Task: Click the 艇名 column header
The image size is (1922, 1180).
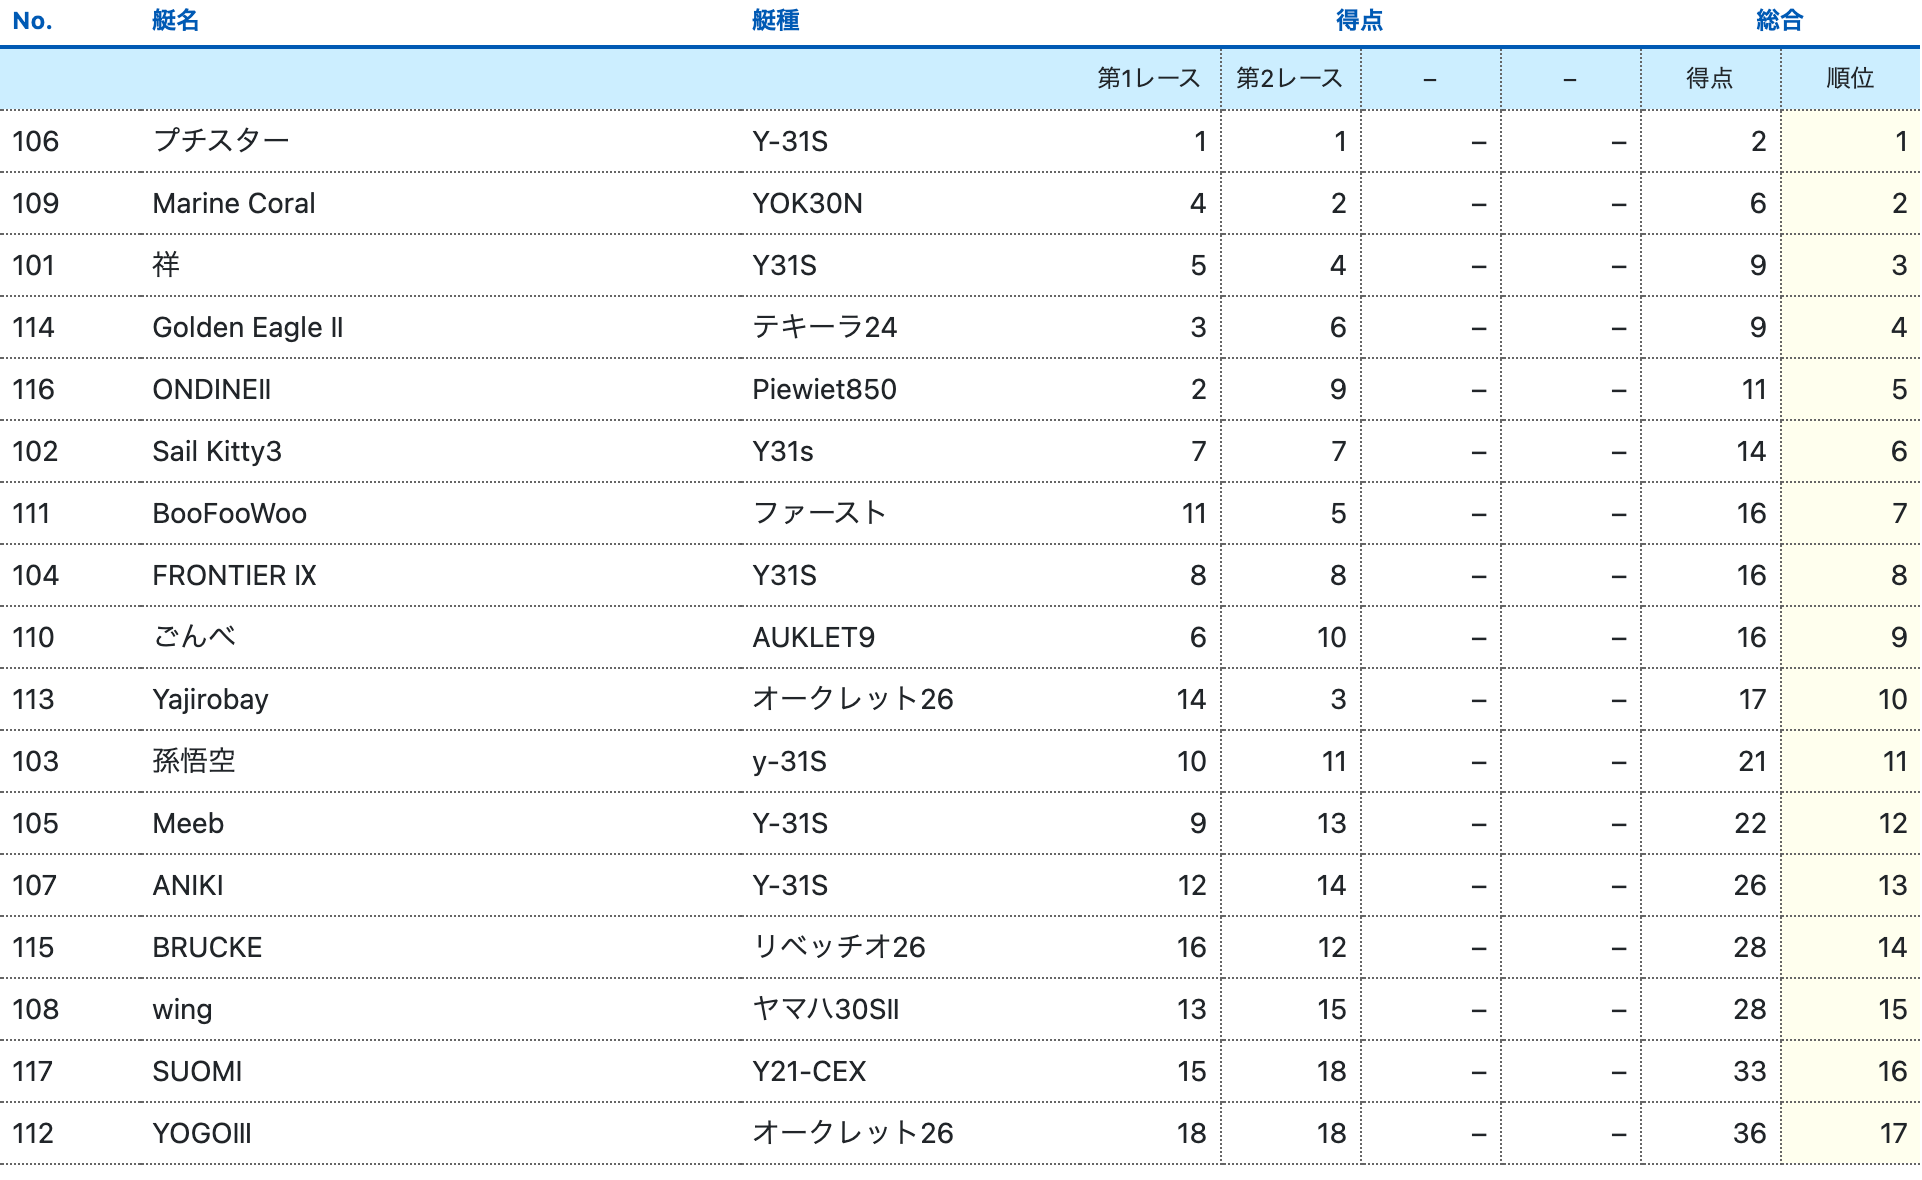Action: tap(175, 21)
